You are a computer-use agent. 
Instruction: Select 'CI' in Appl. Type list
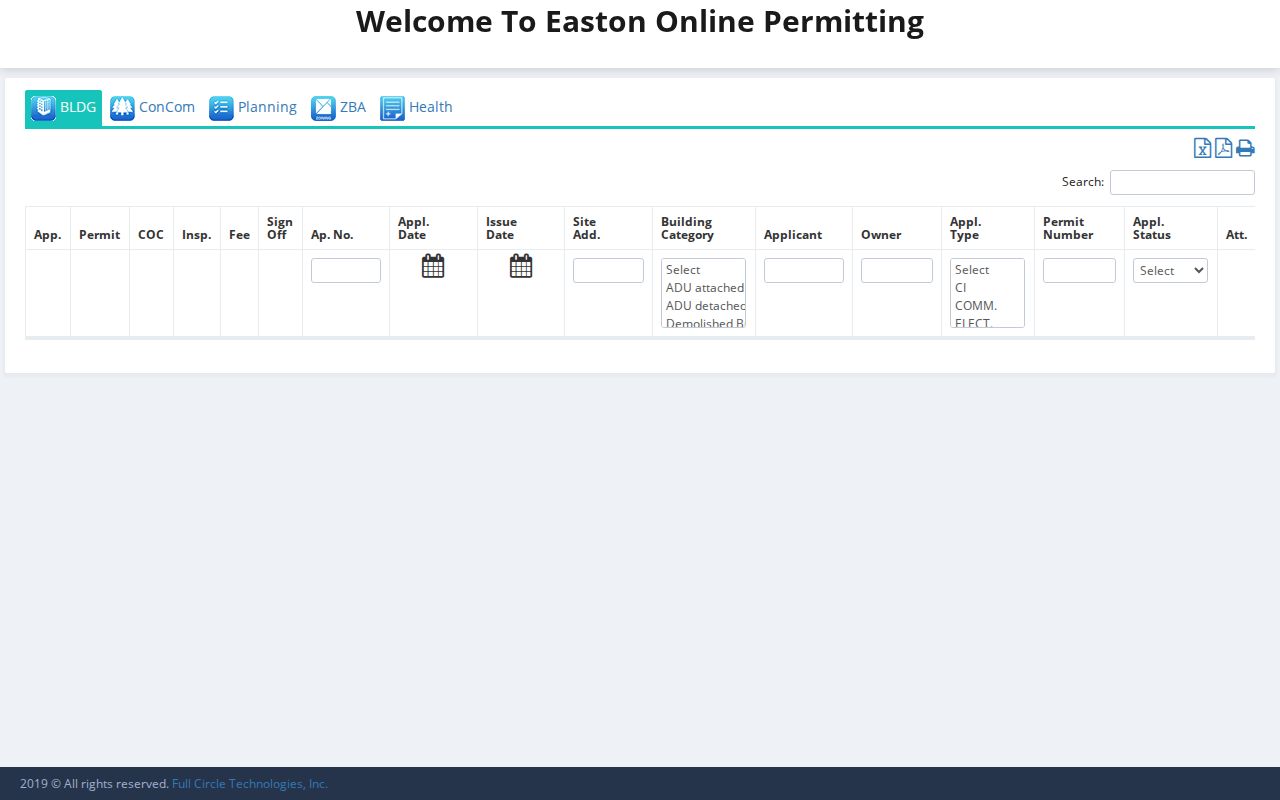pyautogui.click(x=986, y=288)
